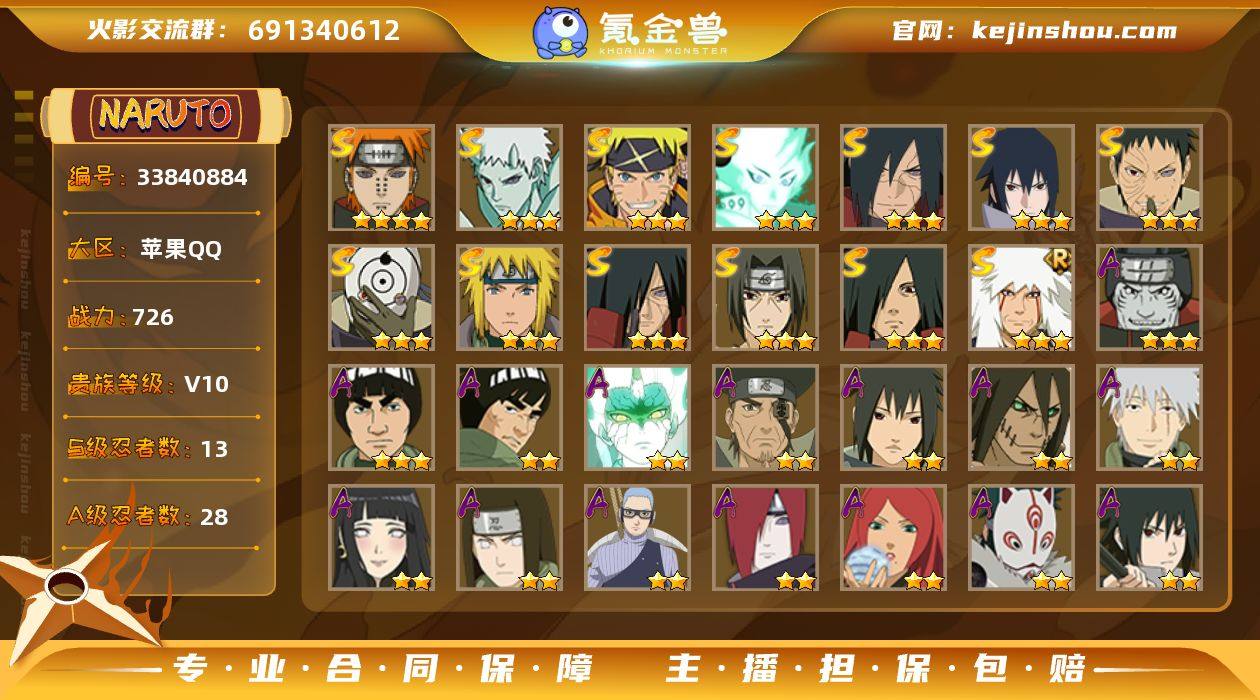The width and height of the screenshot is (1260, 700).
Task: Choose the red-haired Kushina ninja card
Action: [894, 538]
